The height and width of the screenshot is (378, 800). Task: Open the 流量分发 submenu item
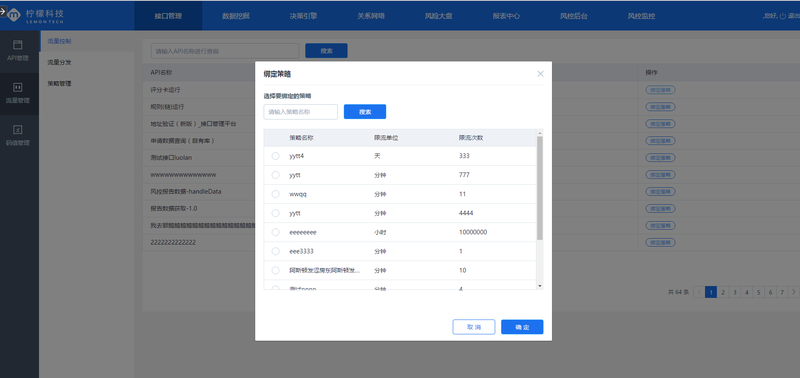tap(86, 62)
